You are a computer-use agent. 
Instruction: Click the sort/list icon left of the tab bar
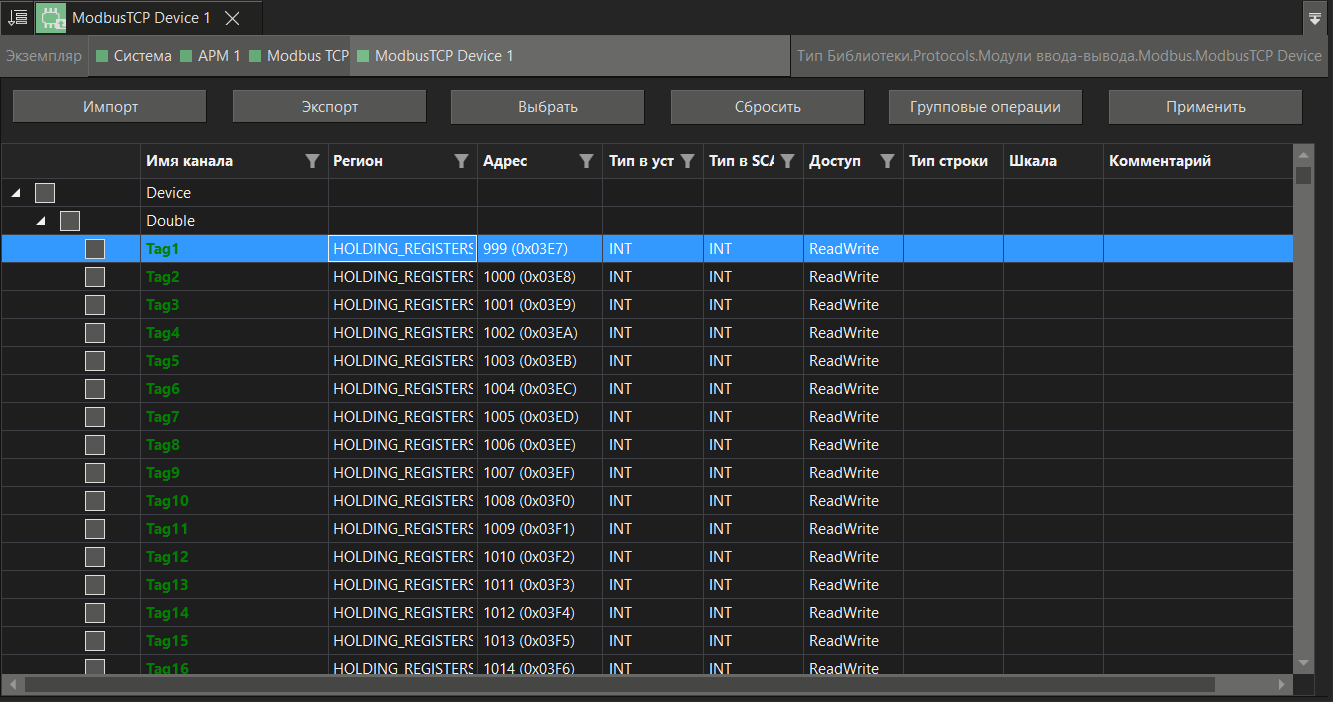pyautogui.click(x=16, y=17)
